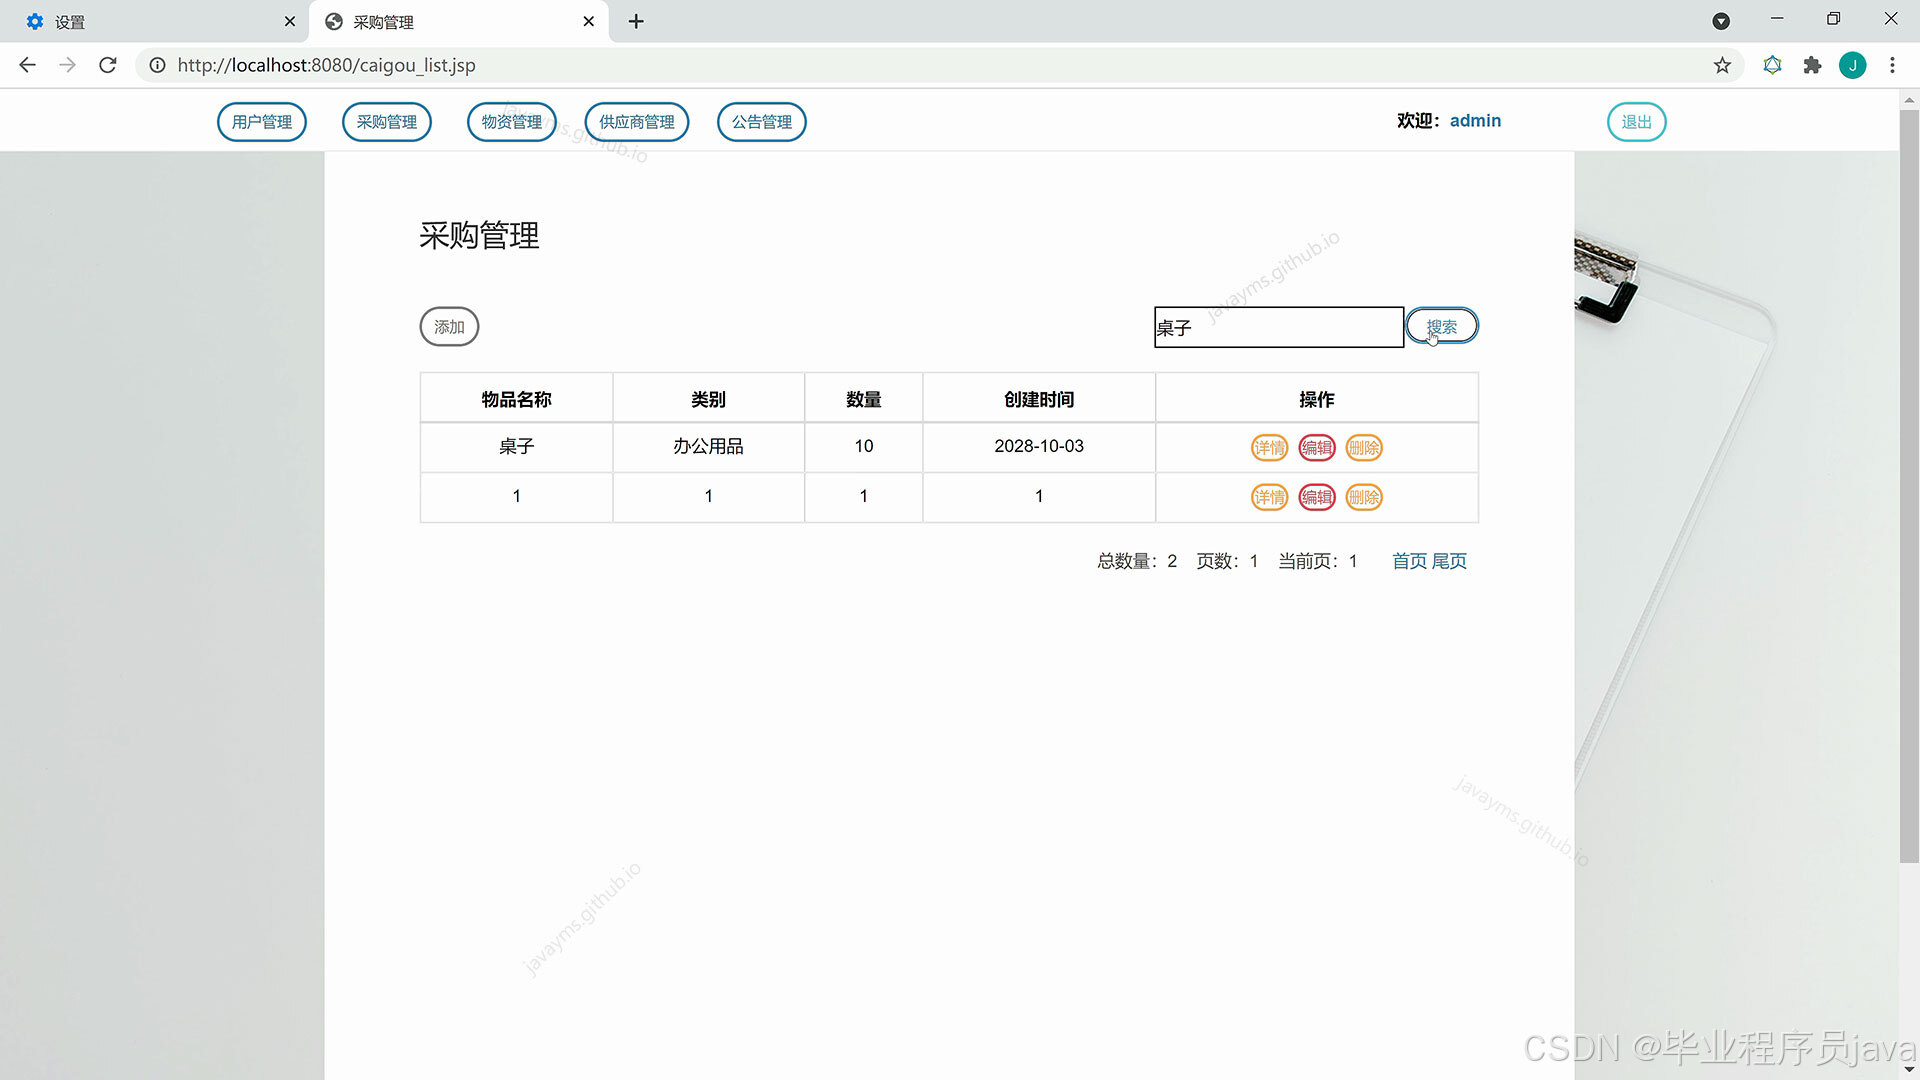Click the quantity cell showing 10

pyautogui.click(x=864, y=447)
